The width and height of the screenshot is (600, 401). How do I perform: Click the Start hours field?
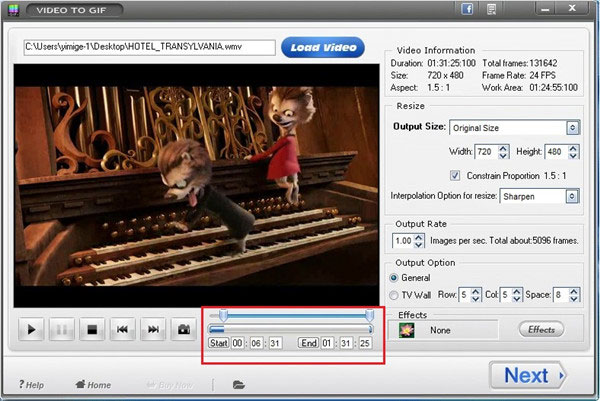pyautogui.click(x=237, y=343)
